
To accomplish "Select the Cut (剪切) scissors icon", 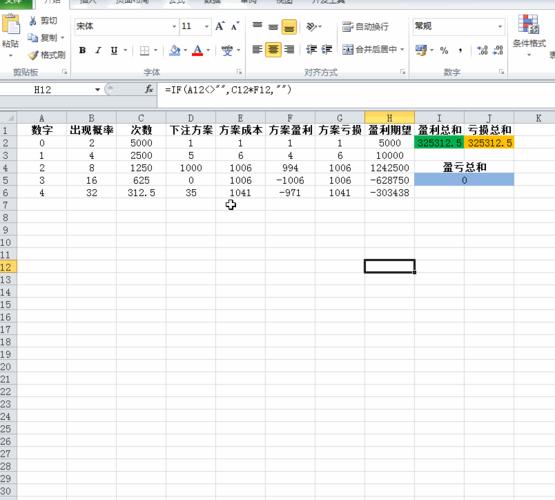I will pyautogui.click(x=33, y=21).
